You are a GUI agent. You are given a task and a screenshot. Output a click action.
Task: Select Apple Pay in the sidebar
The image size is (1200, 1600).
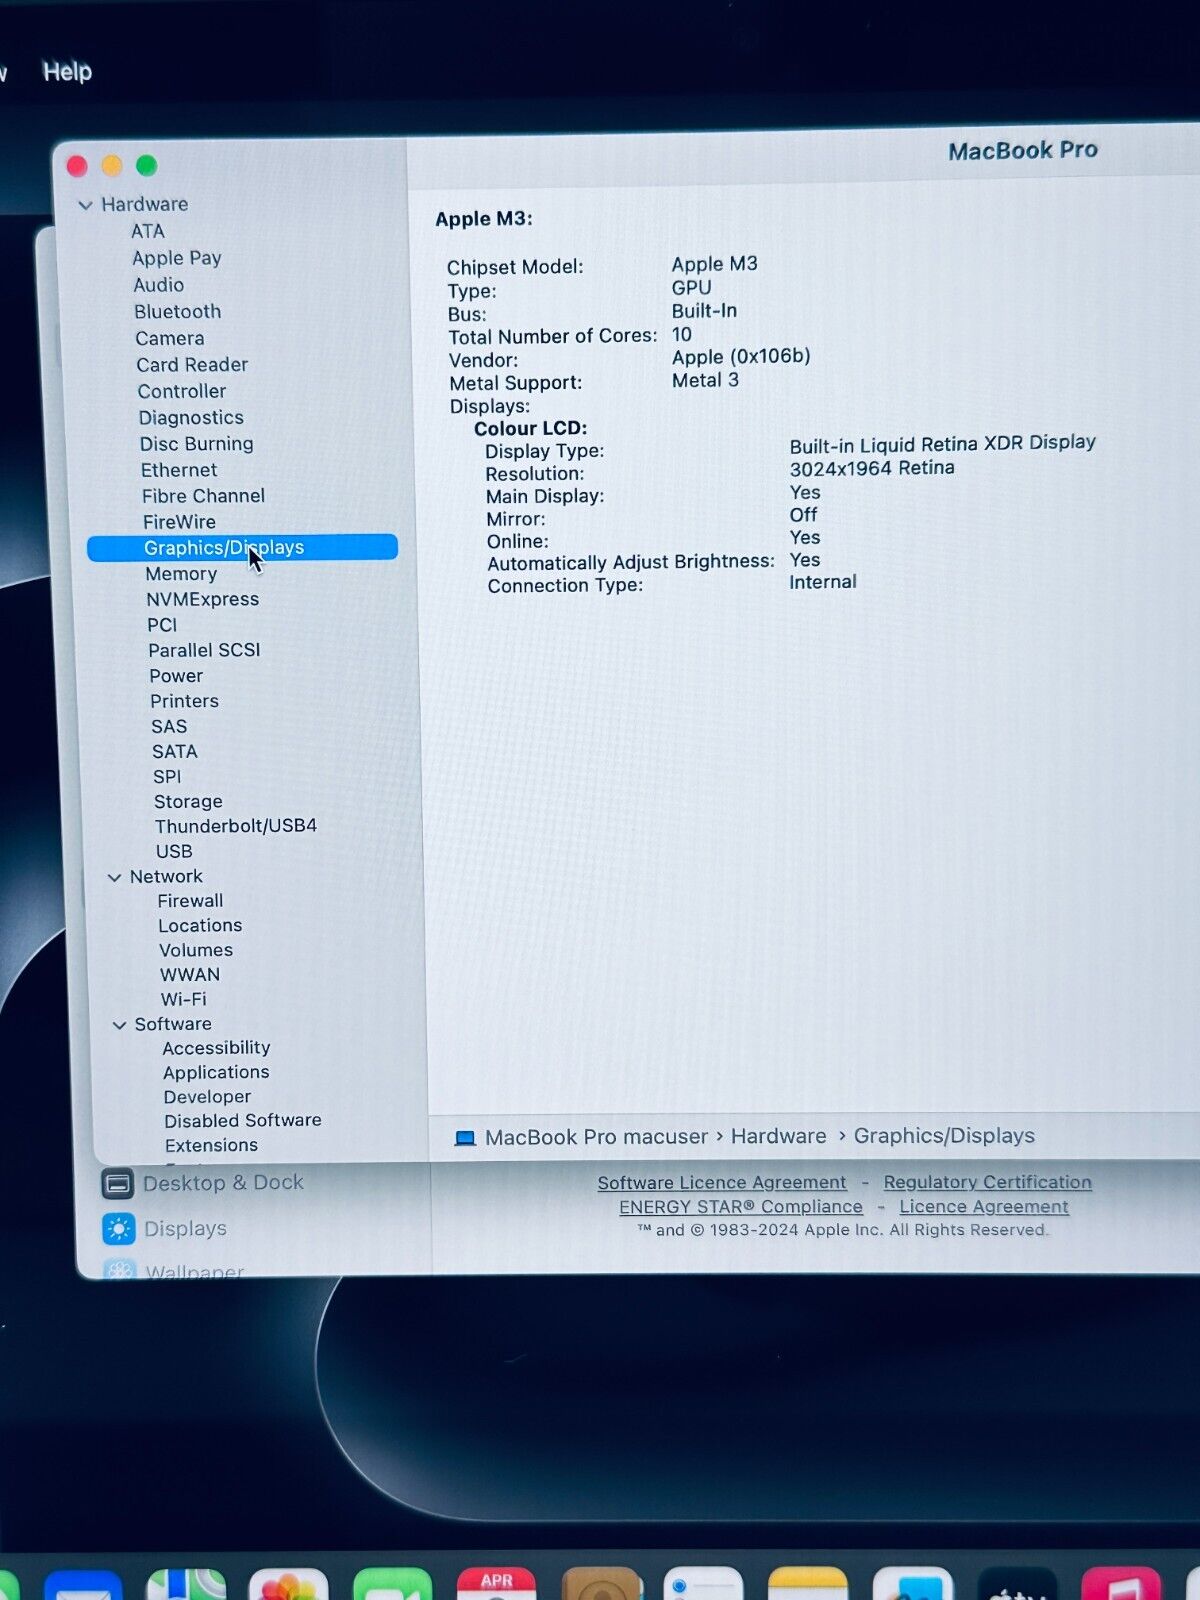(x=177, y=258)
